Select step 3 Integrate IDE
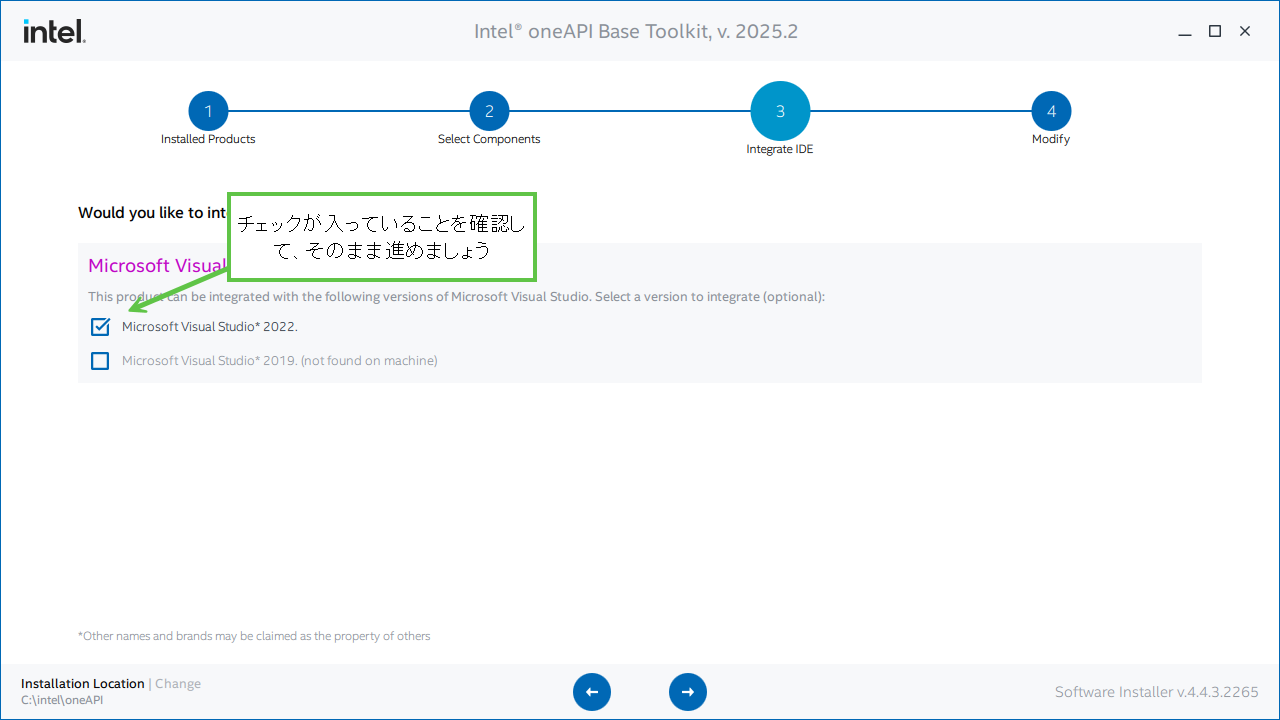 (x=780, y=111)
